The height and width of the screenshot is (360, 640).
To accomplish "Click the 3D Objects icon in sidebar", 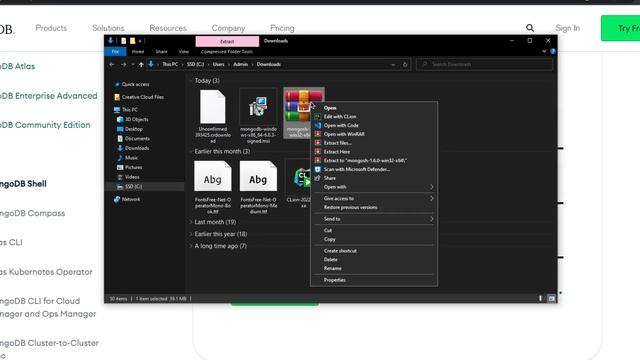I will [120, 119].
